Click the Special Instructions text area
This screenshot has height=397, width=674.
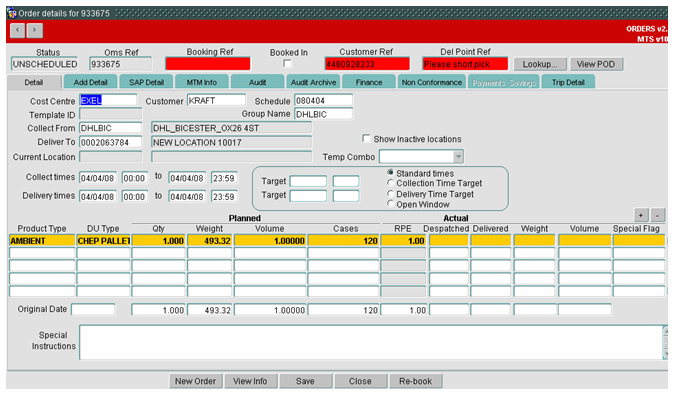pos(371,342)
